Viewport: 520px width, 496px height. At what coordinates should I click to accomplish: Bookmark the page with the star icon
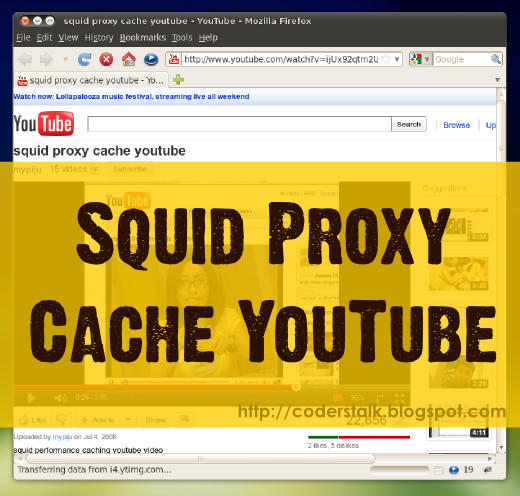385,59
